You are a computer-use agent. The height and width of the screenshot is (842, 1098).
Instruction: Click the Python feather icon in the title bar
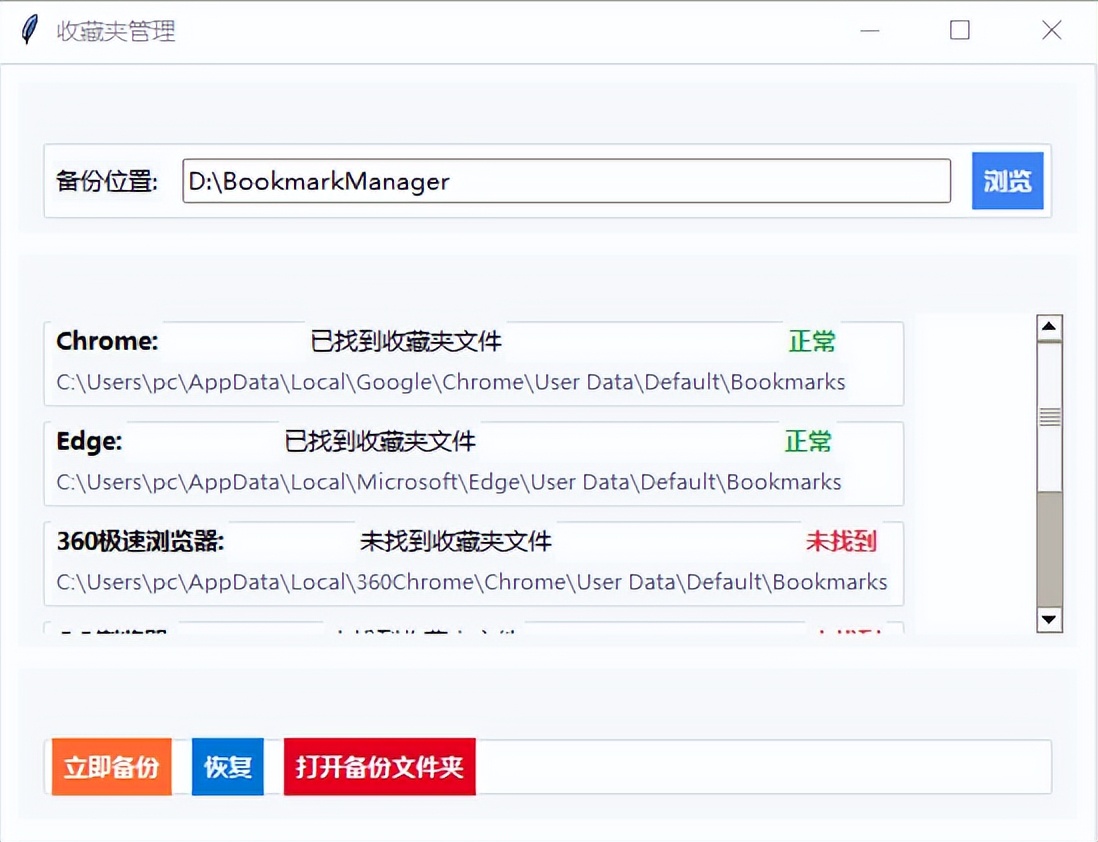[29, 29]
